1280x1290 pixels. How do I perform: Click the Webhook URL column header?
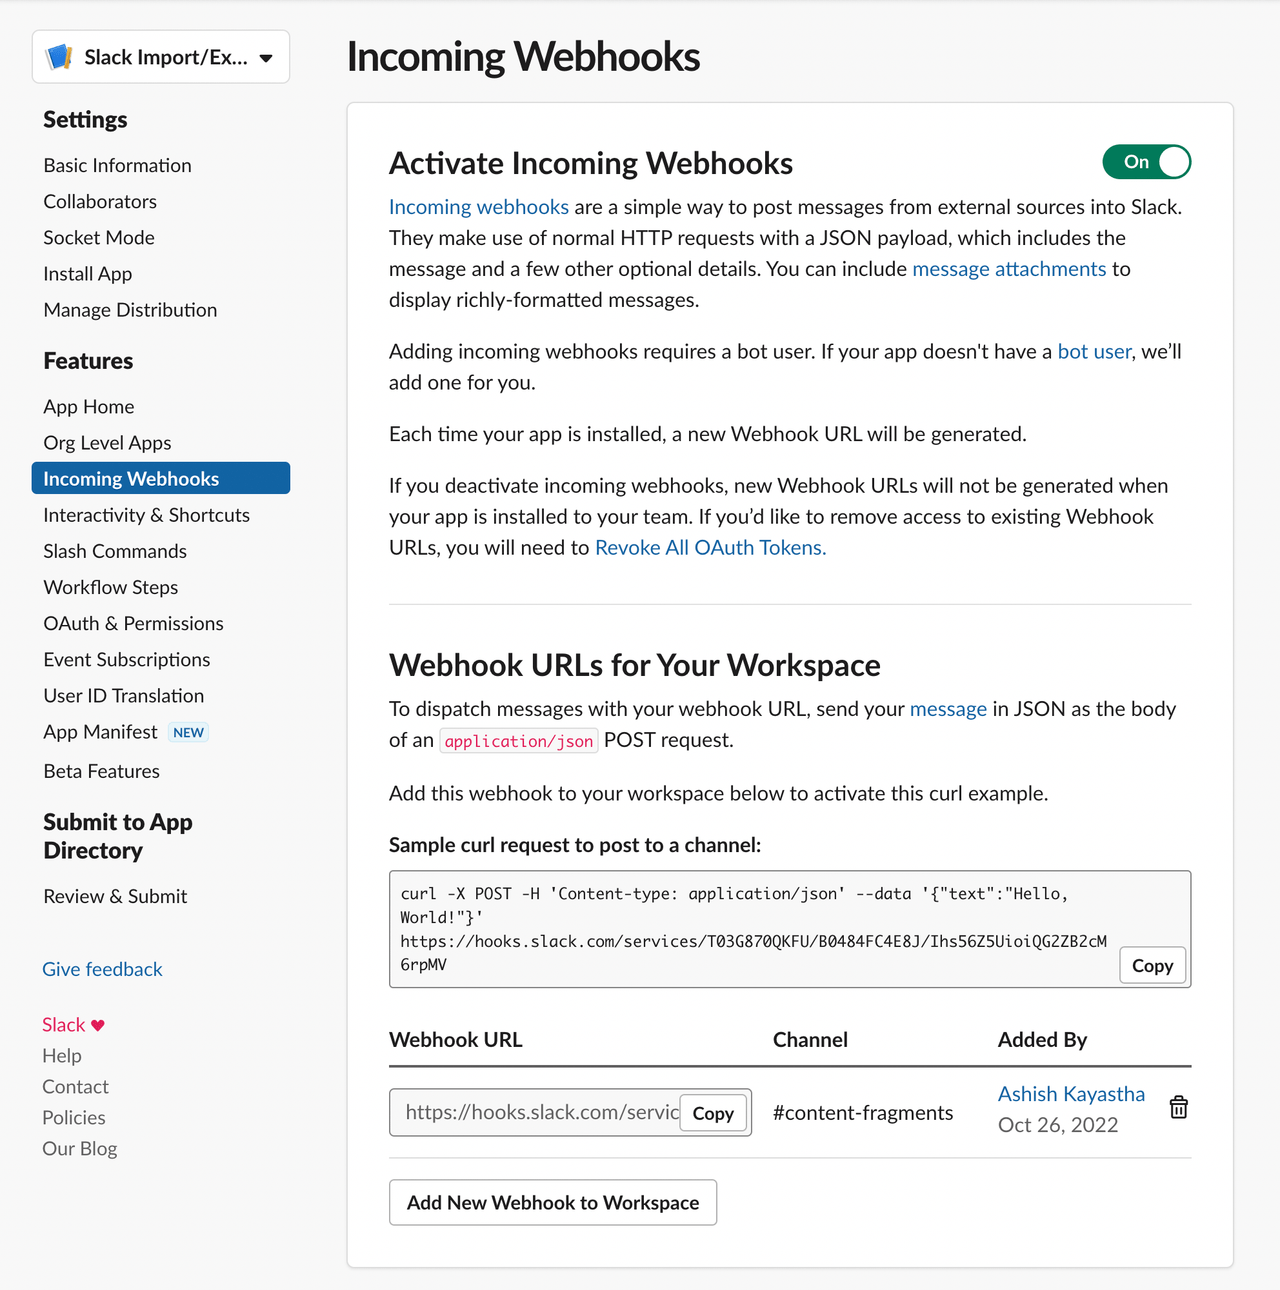456,1039
